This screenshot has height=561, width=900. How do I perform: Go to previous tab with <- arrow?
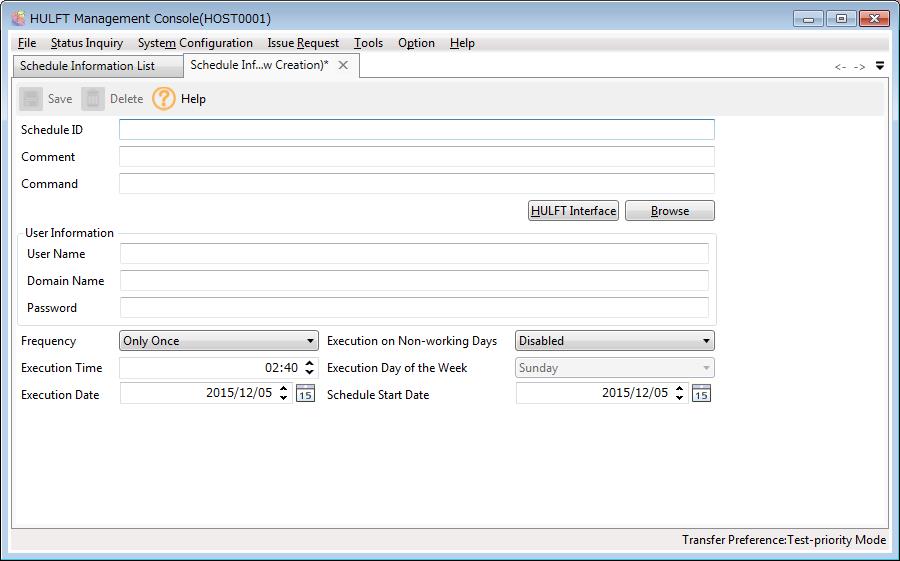(x=840, y=67)
